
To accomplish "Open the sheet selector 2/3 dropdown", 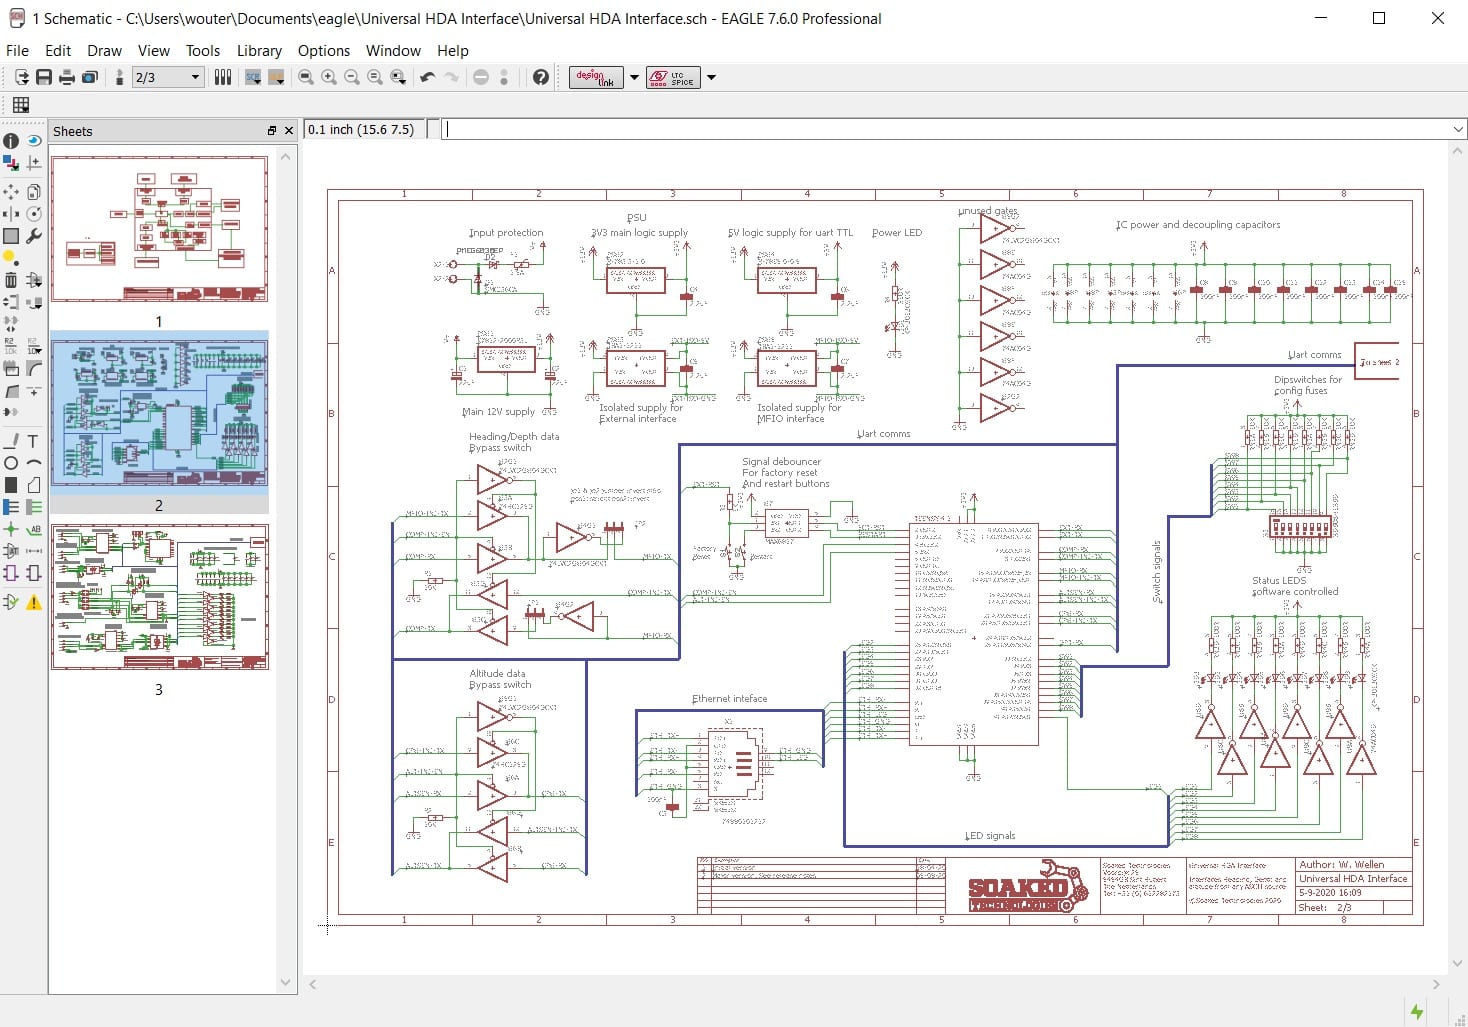I will point(168,77).
